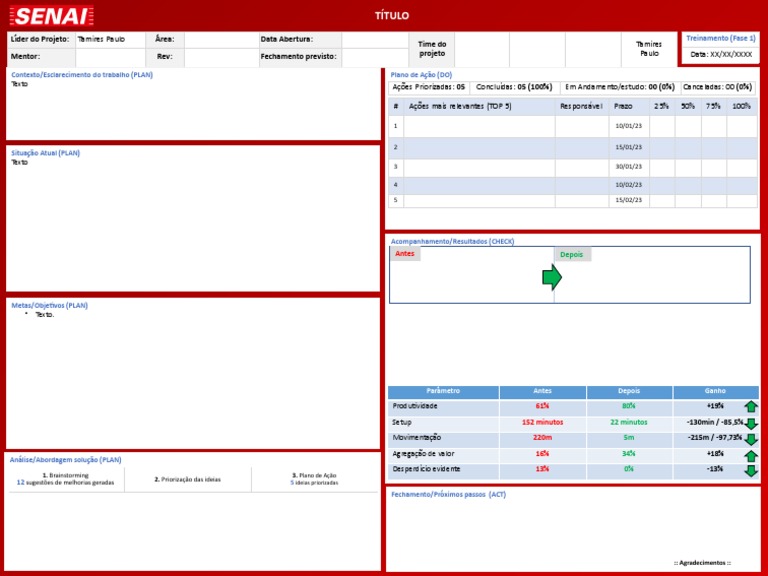This screenshot has height=576, width=768.
Task: Click the Agradecimentos text at the bottom
Action: pyautogui.click(x=702, y=563)
